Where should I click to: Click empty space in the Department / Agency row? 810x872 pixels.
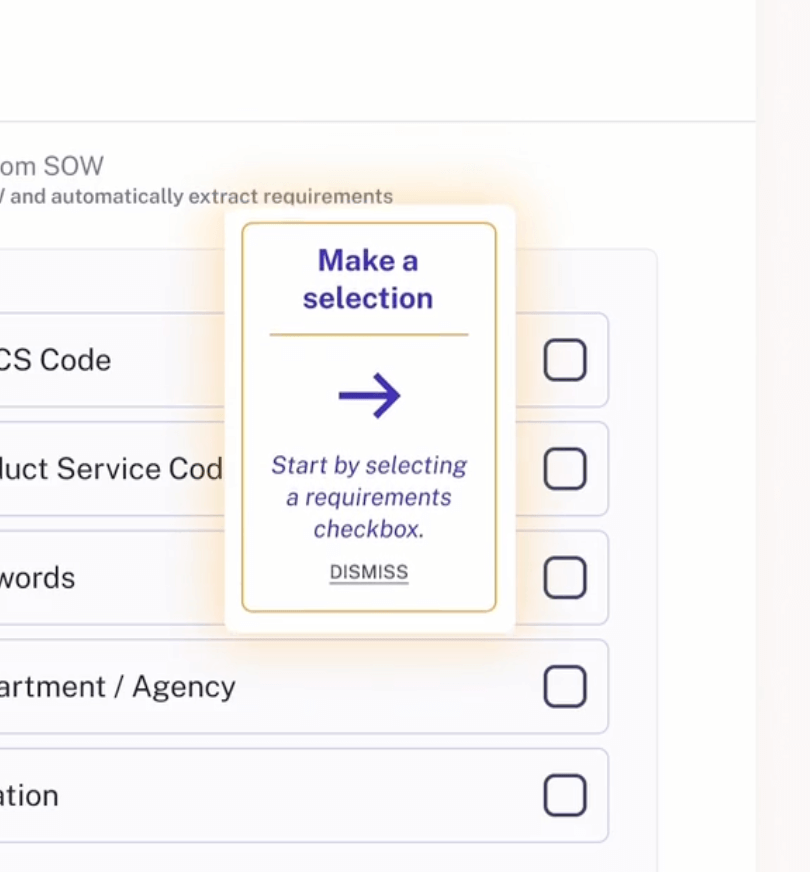[x=390, y=687]
